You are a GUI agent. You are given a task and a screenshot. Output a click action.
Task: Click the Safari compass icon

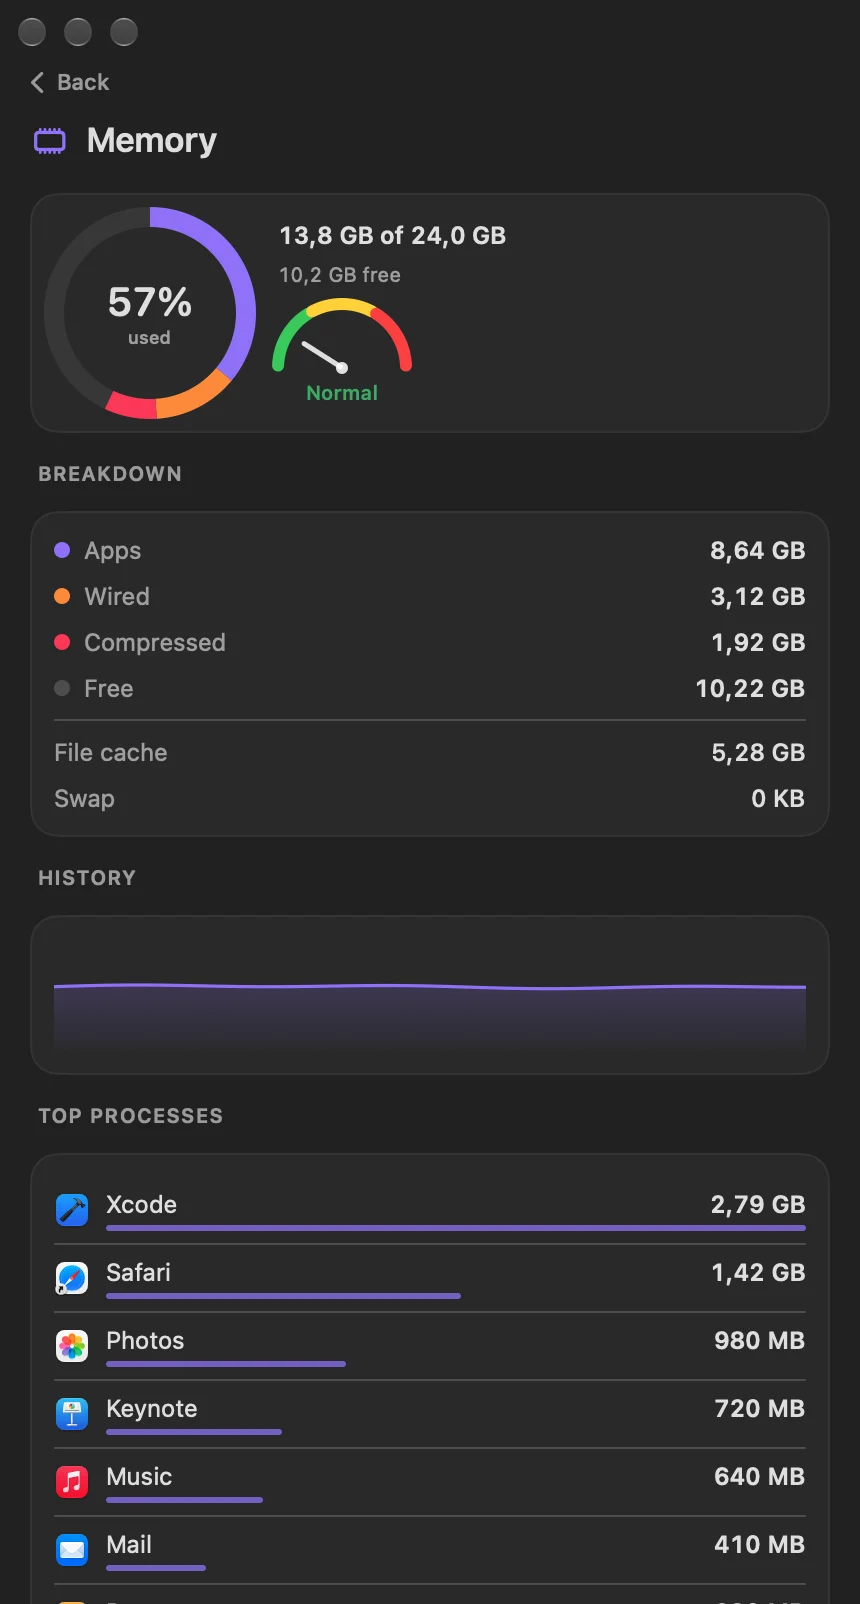[72, 1278]
